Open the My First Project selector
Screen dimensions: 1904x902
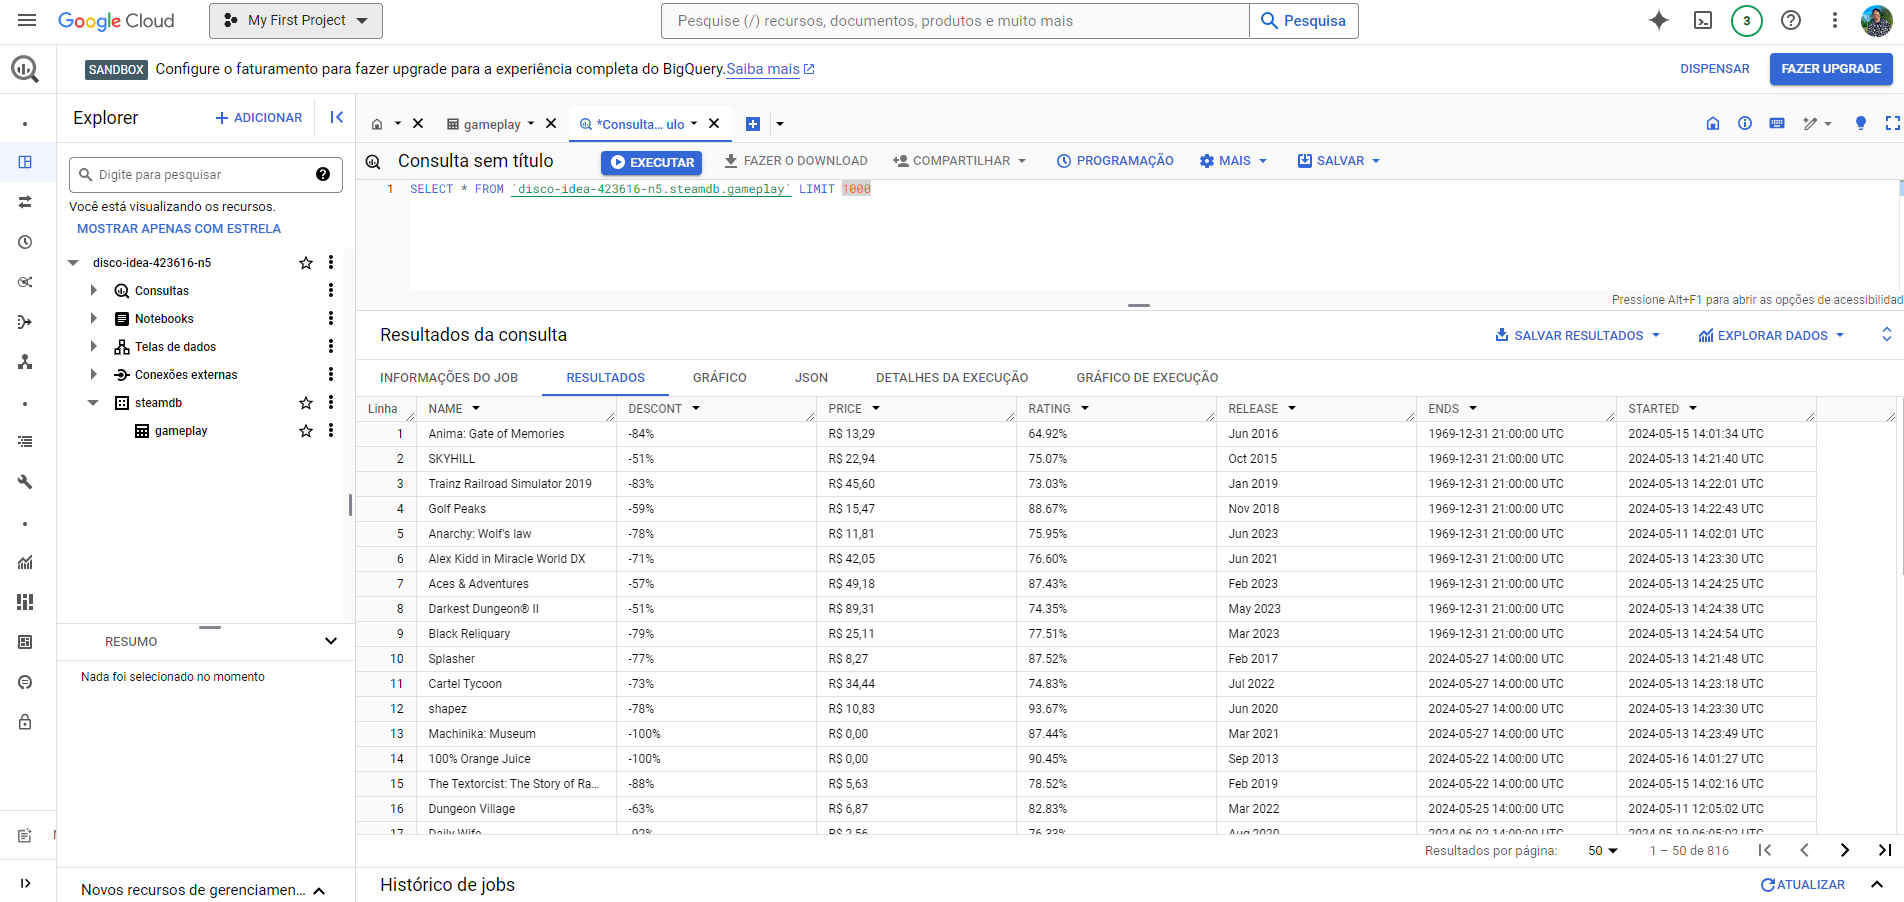(296, 20)
